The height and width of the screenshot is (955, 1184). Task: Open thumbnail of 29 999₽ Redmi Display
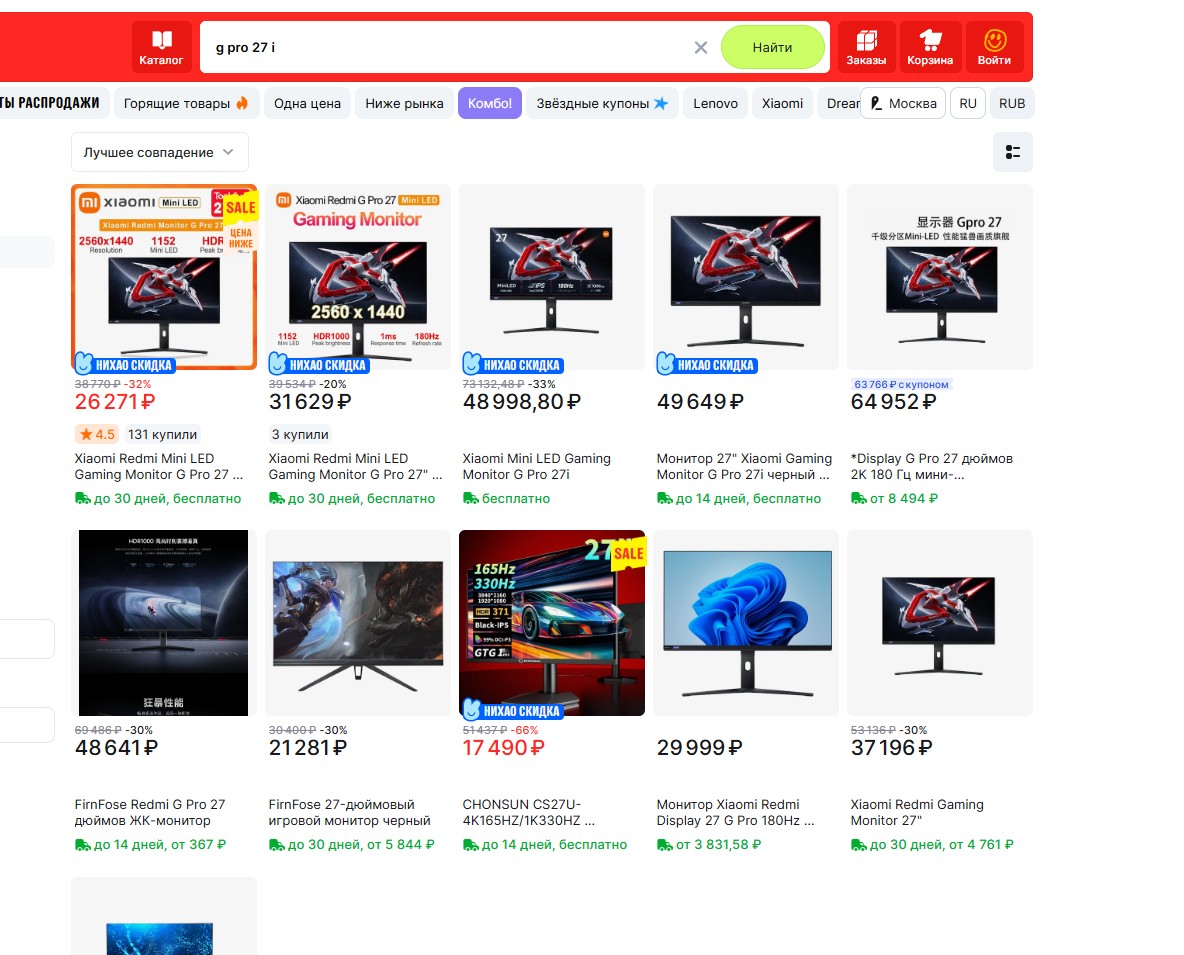tap(746, 623)
